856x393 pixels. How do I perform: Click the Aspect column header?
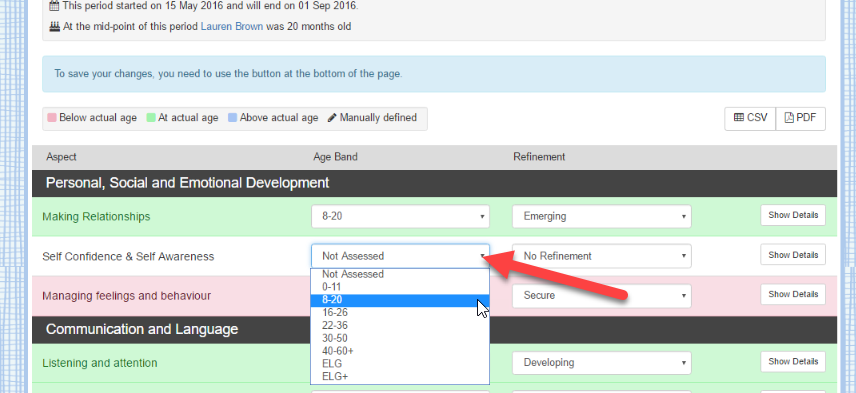tap(61, 157)
